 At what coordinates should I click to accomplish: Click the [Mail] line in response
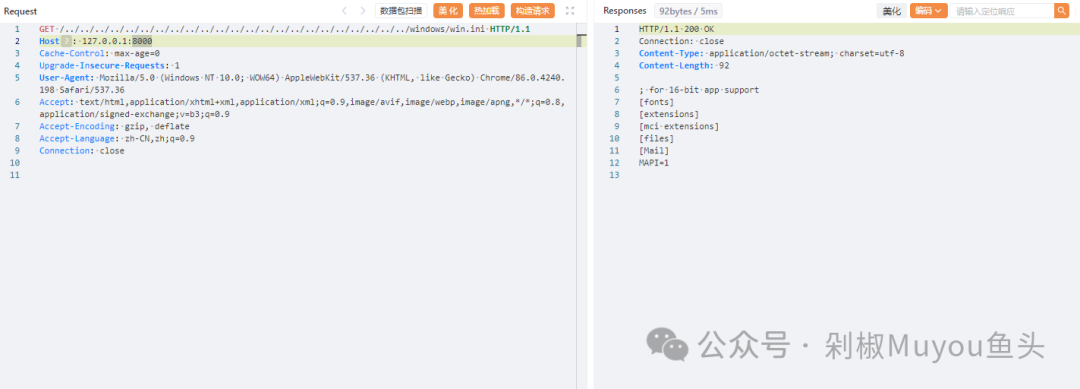pos(654,151)
